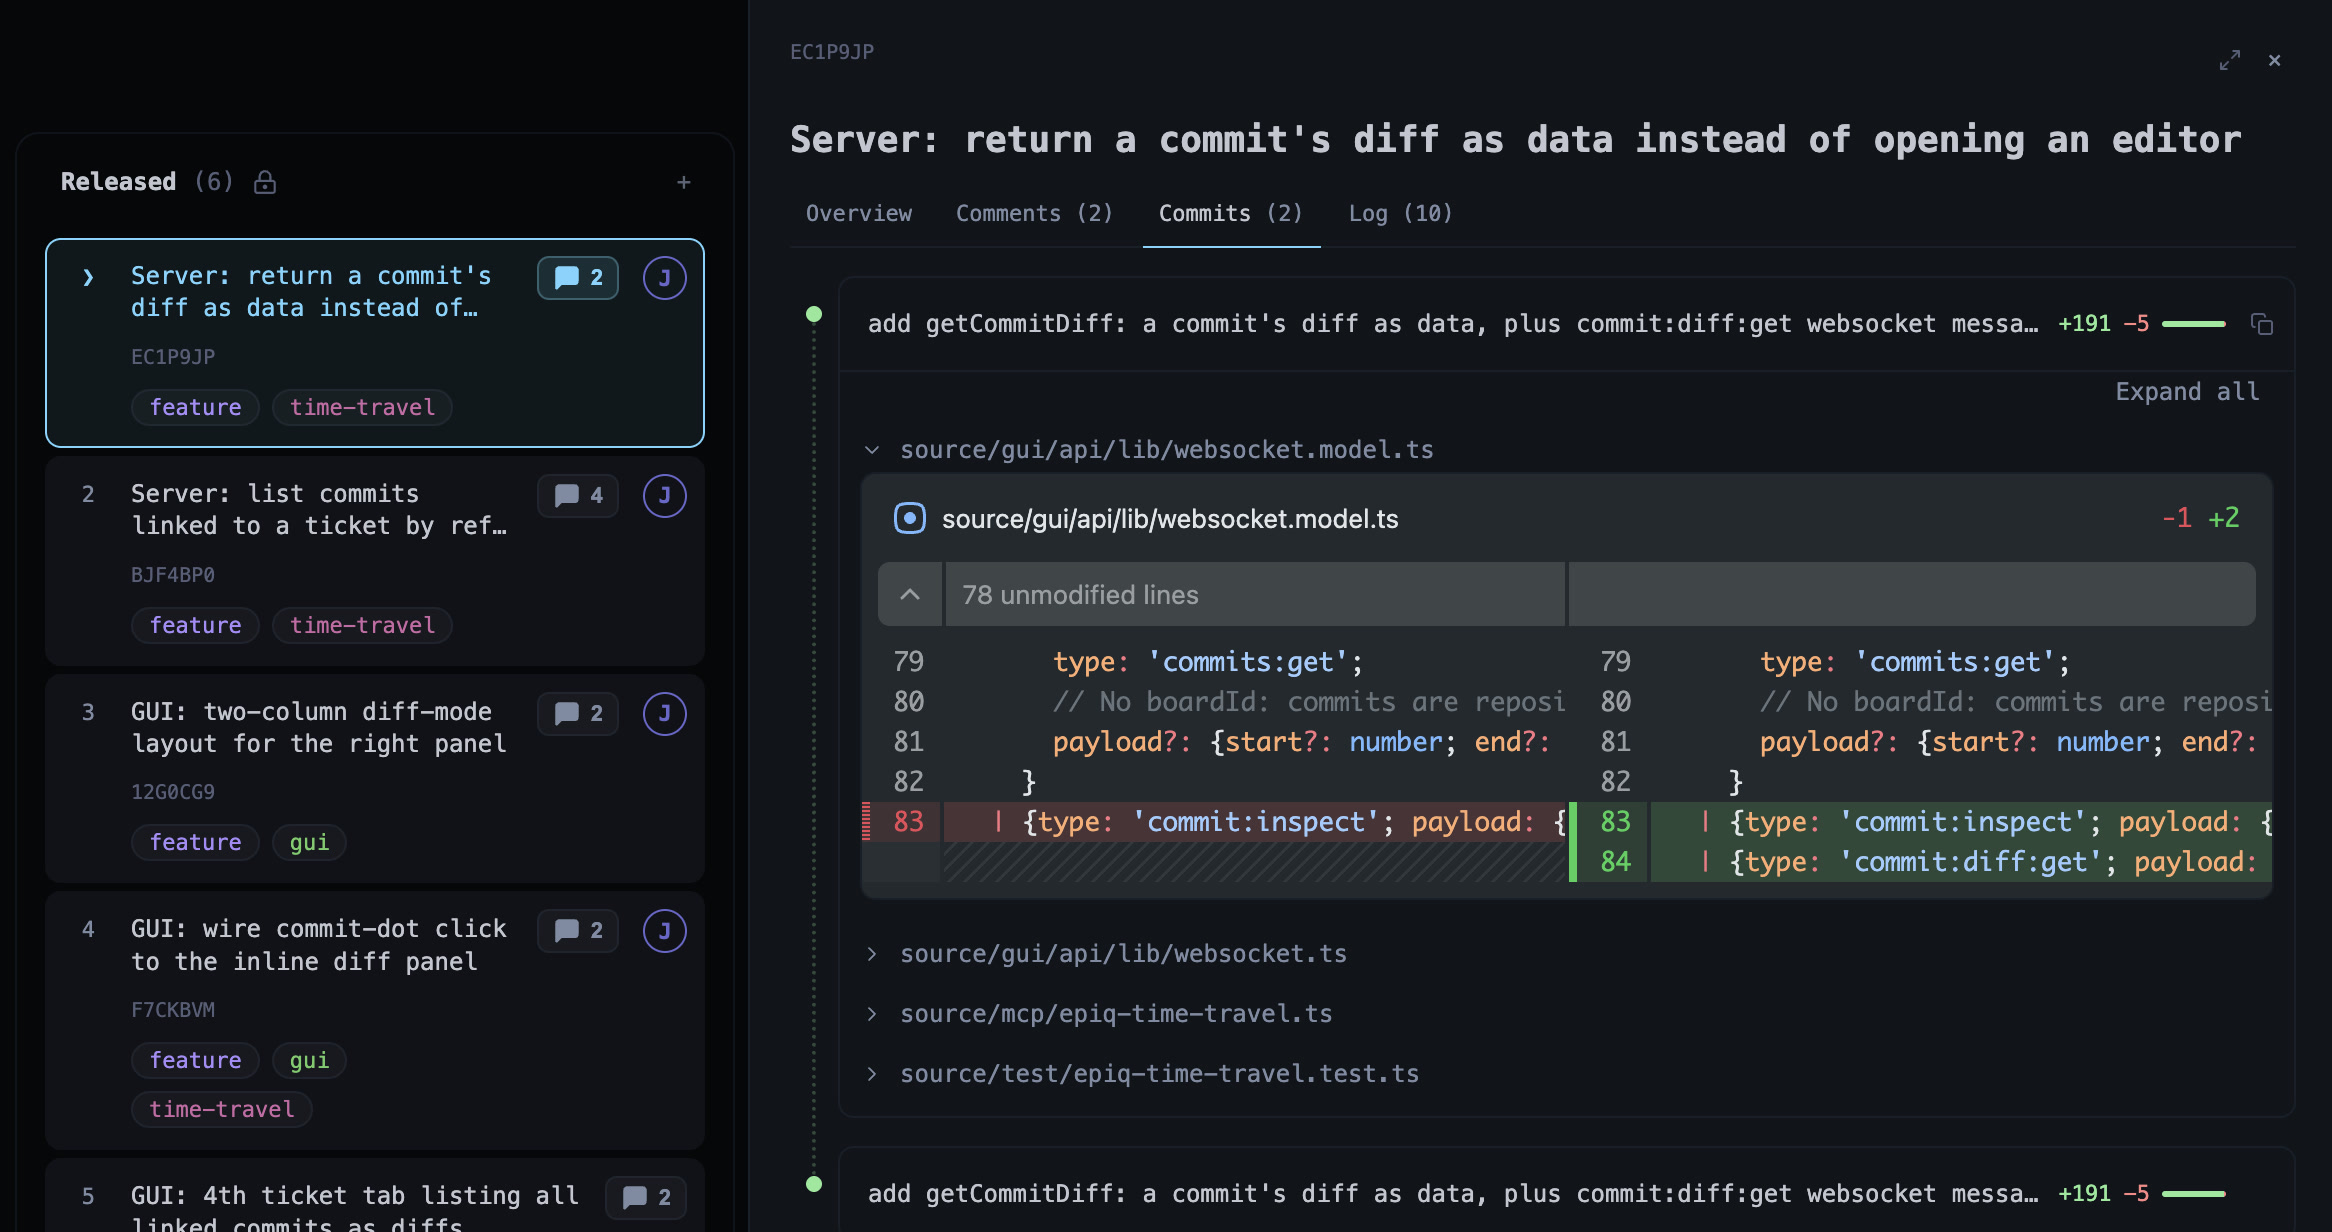Click time-travel tag on BJF4BP0 ticket
The height and width of the screenshot is (1232, 2332).
click(362, 625)
